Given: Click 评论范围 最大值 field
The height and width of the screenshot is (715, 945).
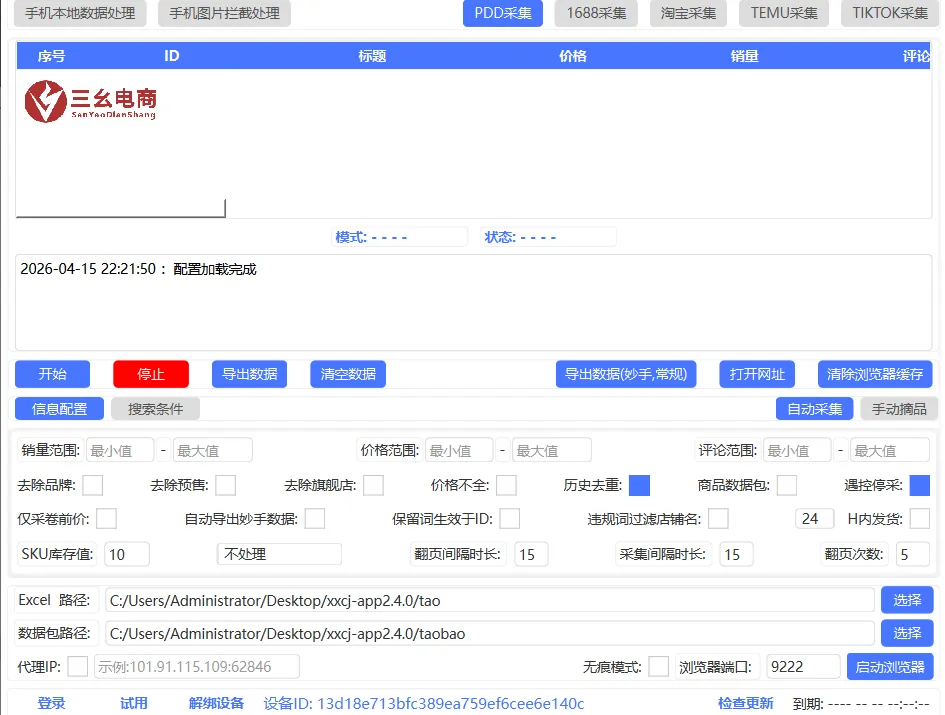Looking at the screenshot, I should pyautogui.click(x=890, y=450).
